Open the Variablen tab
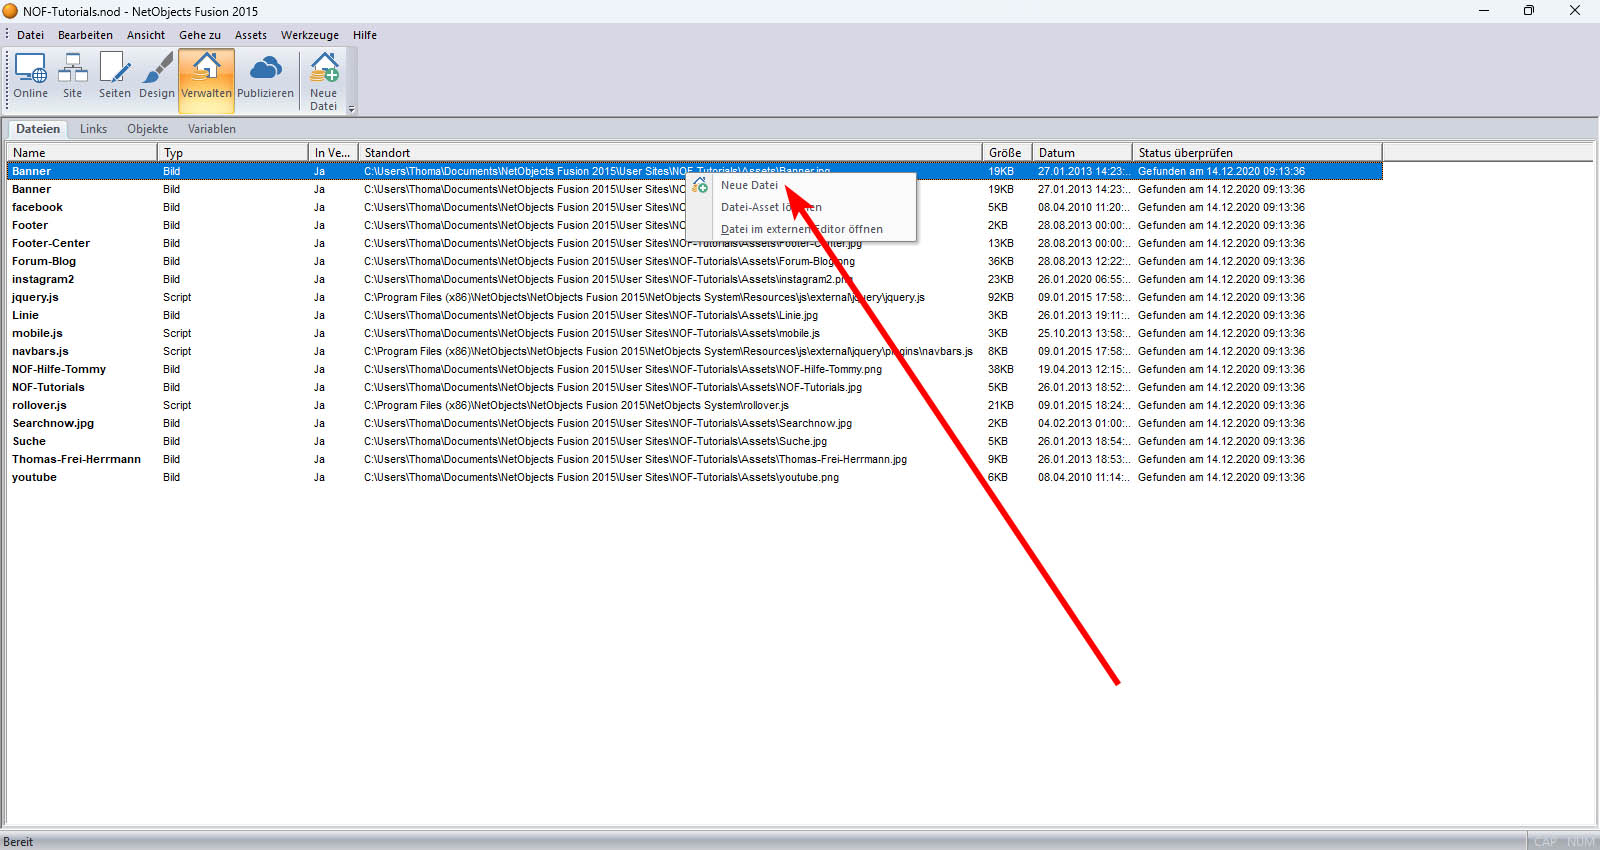The image size is (1600, 850). point(211,129)
